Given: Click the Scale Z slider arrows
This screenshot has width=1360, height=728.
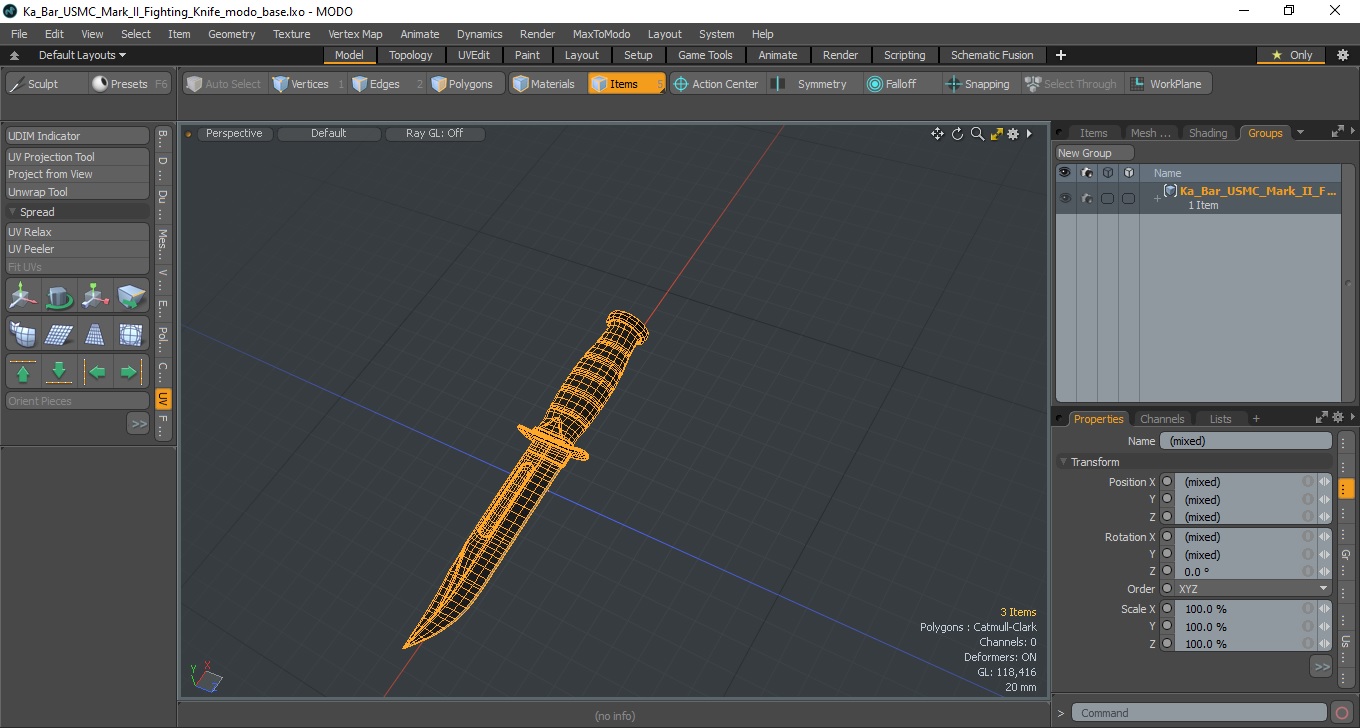Looking at the screenshot, I should pos(1324,644).
